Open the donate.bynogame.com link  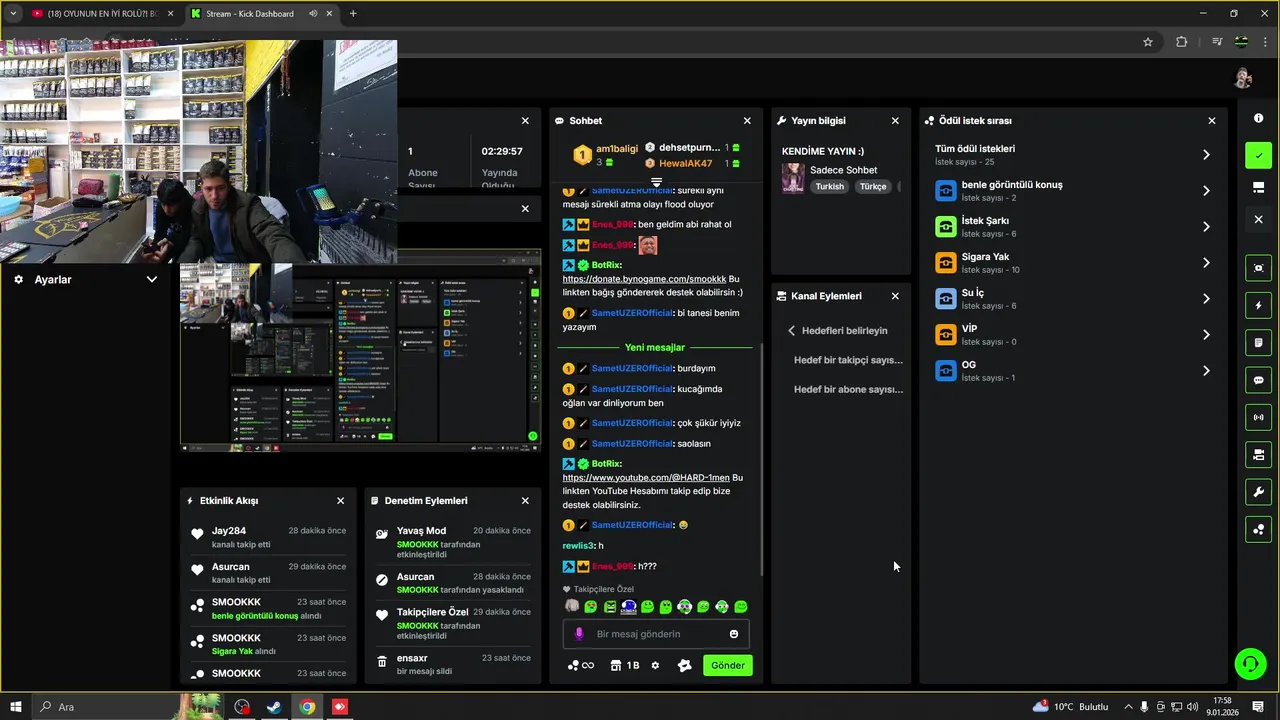tap(644, 279)
